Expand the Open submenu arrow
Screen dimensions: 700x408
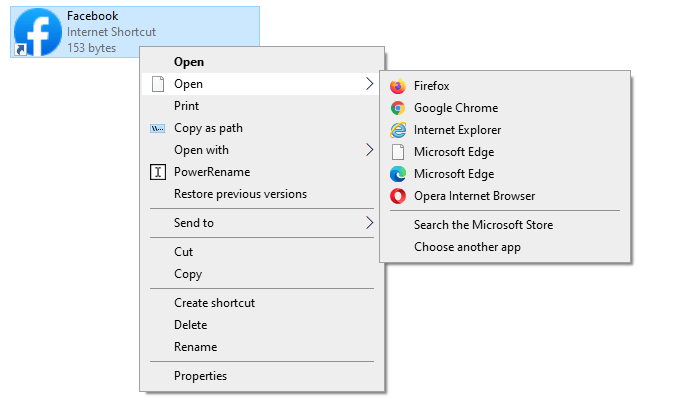369,83
